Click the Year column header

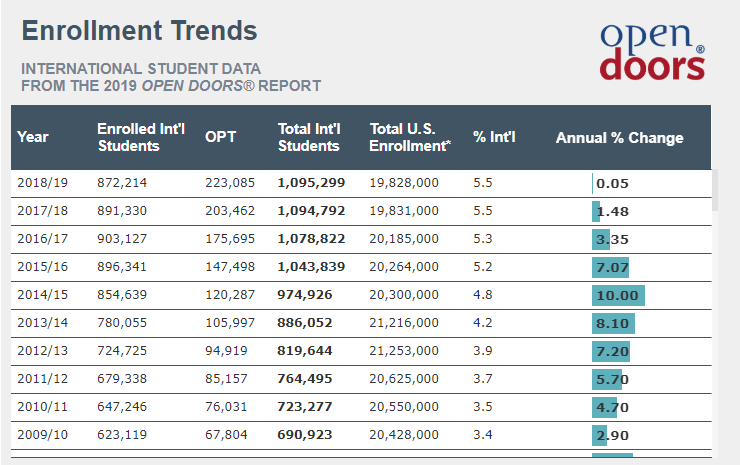(x=33, y=137)
